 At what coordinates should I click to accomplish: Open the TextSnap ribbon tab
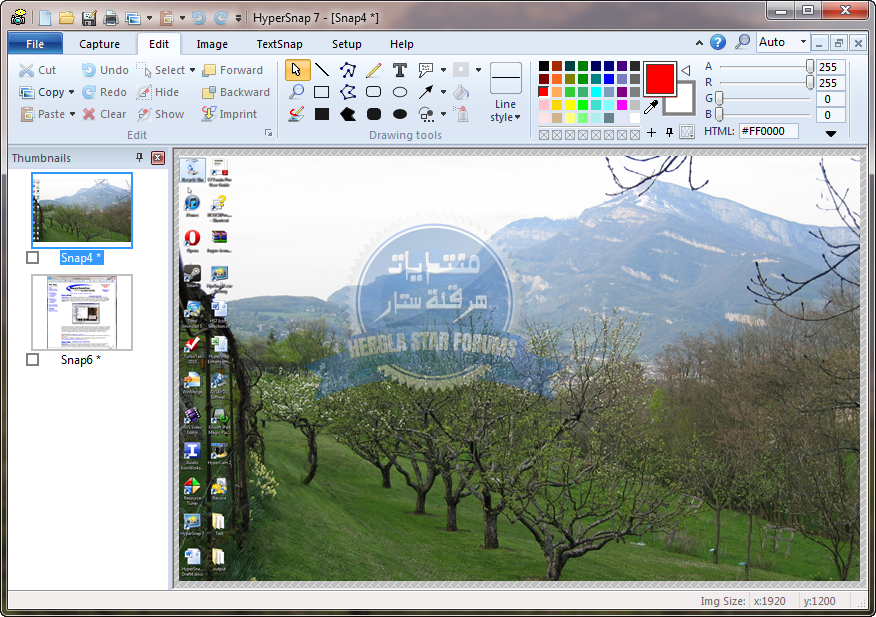tap(279, 44)
